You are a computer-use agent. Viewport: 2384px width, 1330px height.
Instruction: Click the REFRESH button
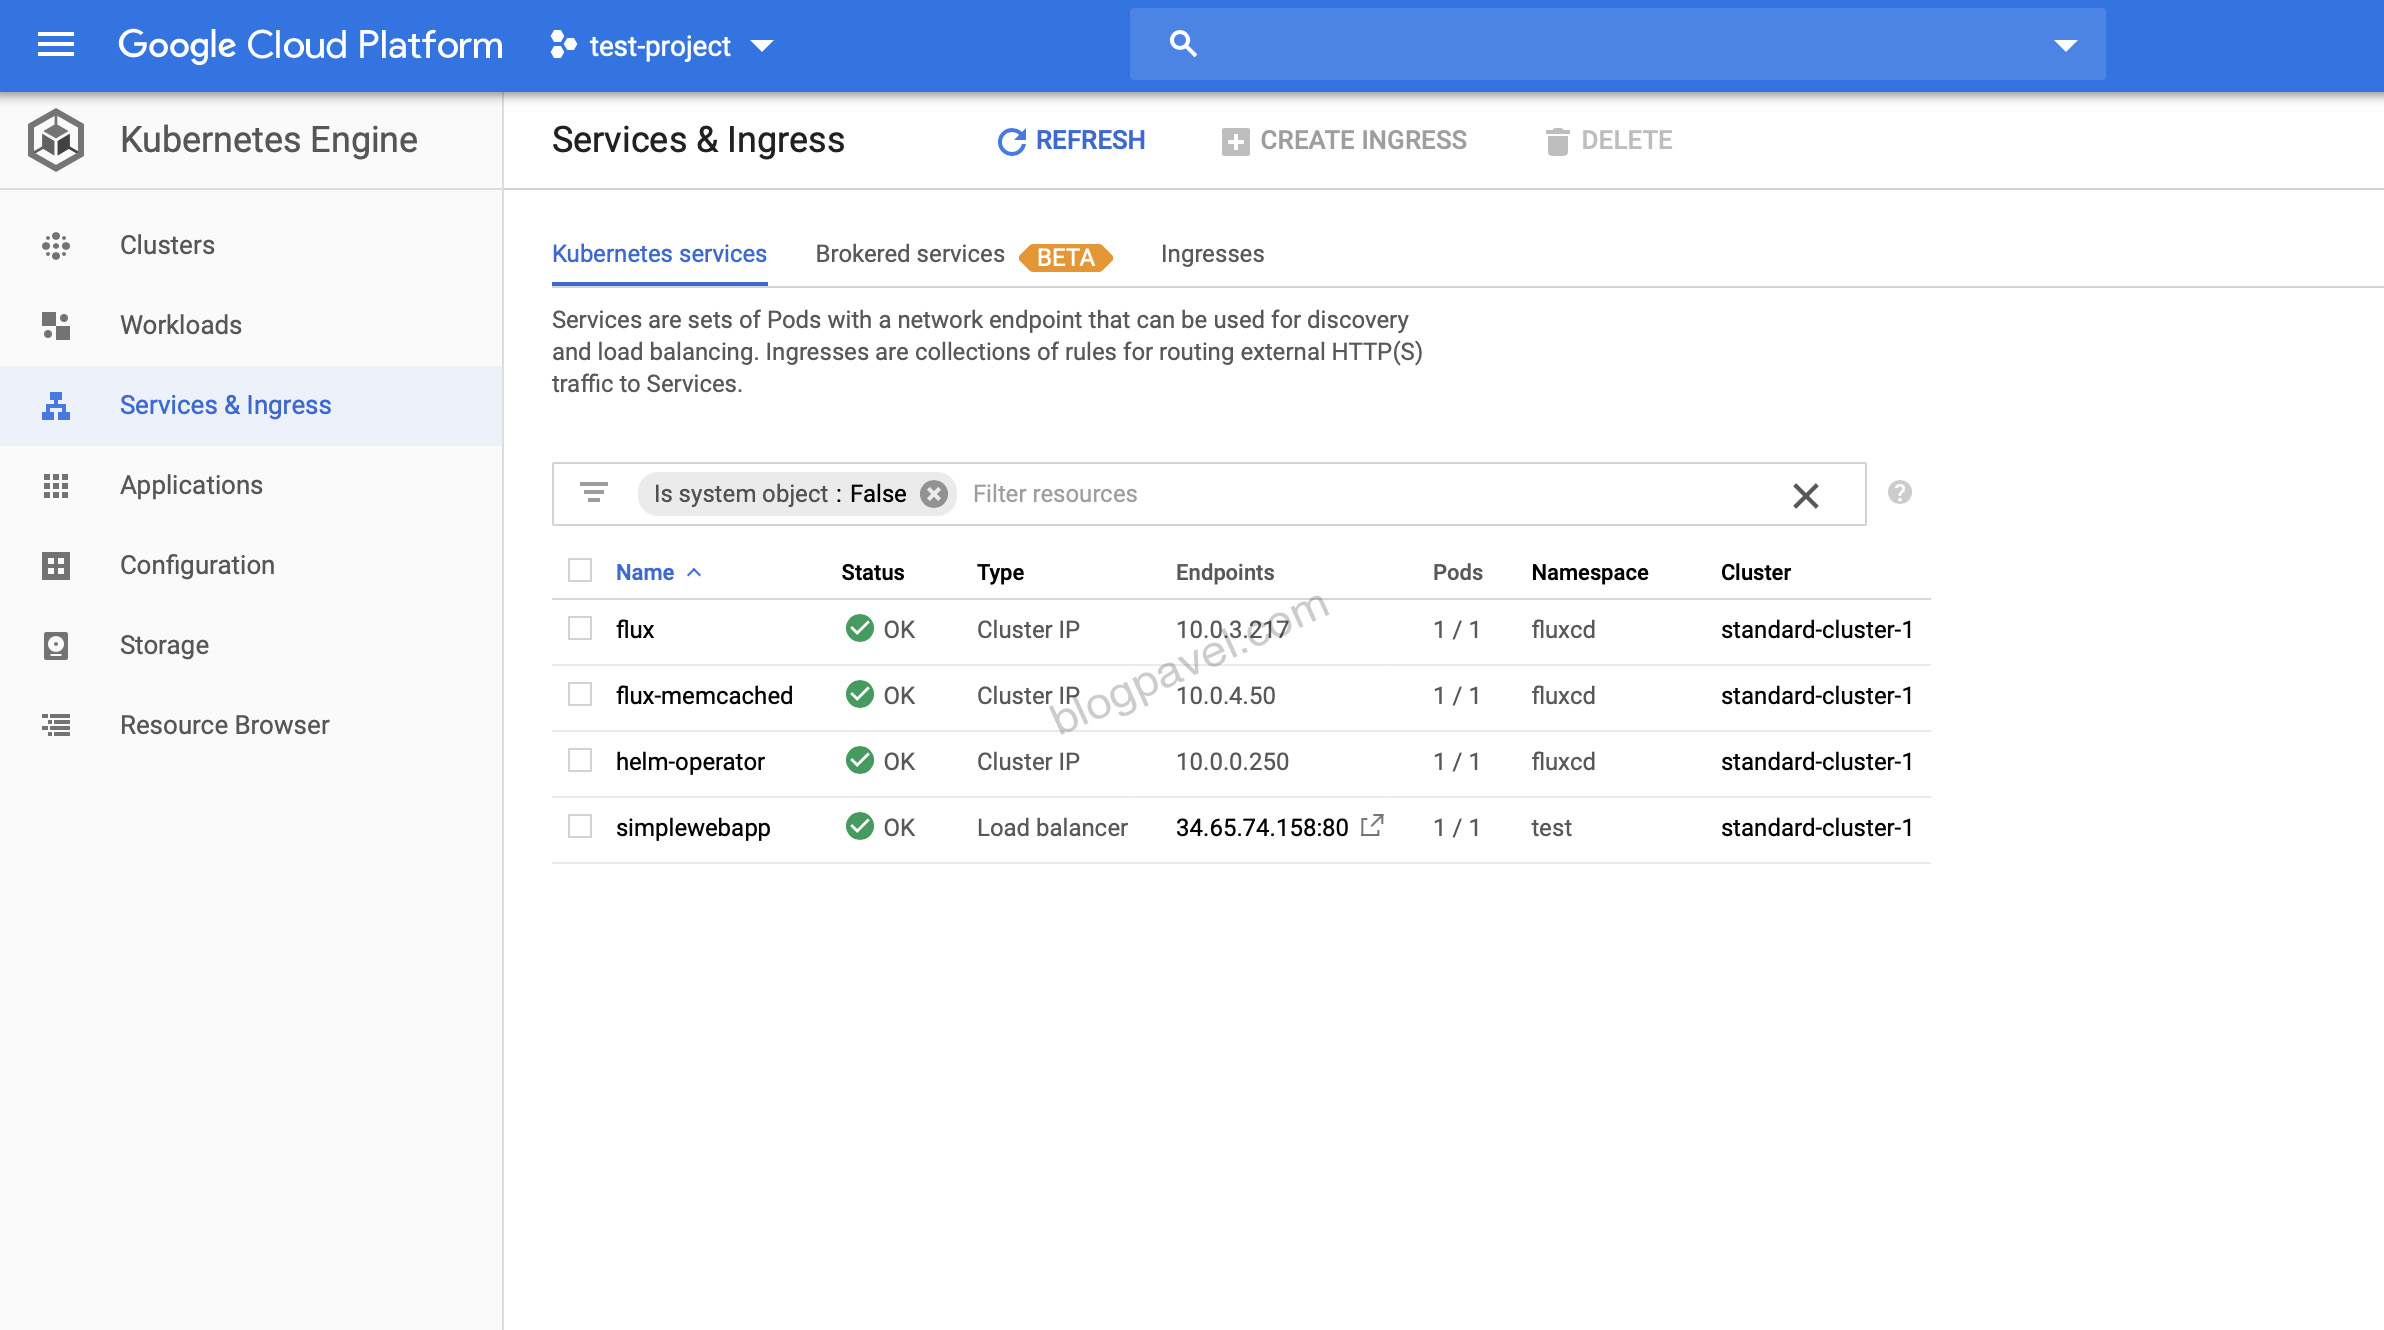tap(1072, 141)
